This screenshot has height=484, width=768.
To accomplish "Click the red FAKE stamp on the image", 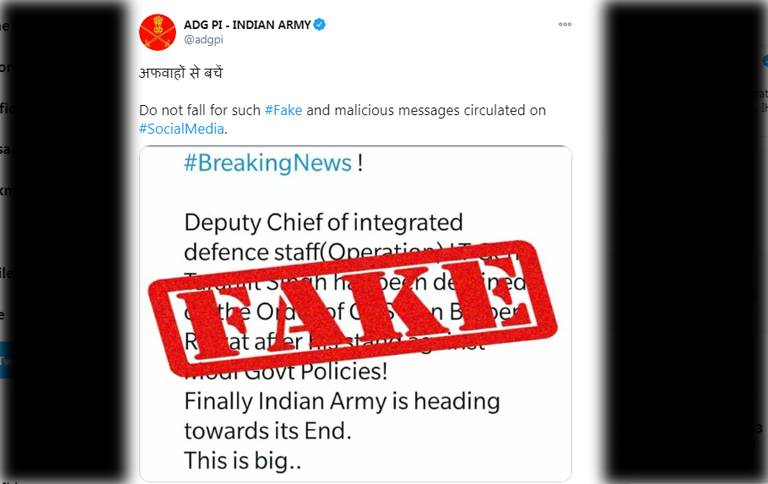I will coord(353,309).
